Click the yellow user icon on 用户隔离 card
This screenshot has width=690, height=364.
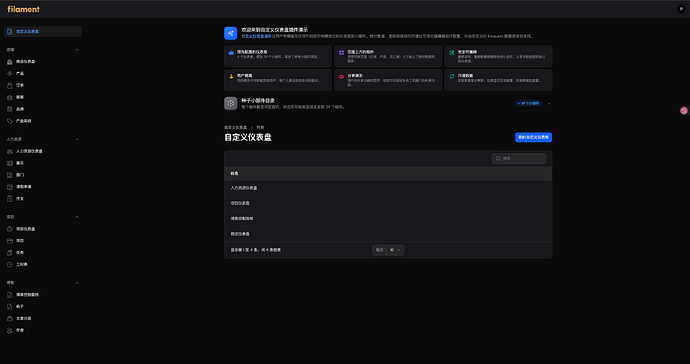tap(231, 76)
